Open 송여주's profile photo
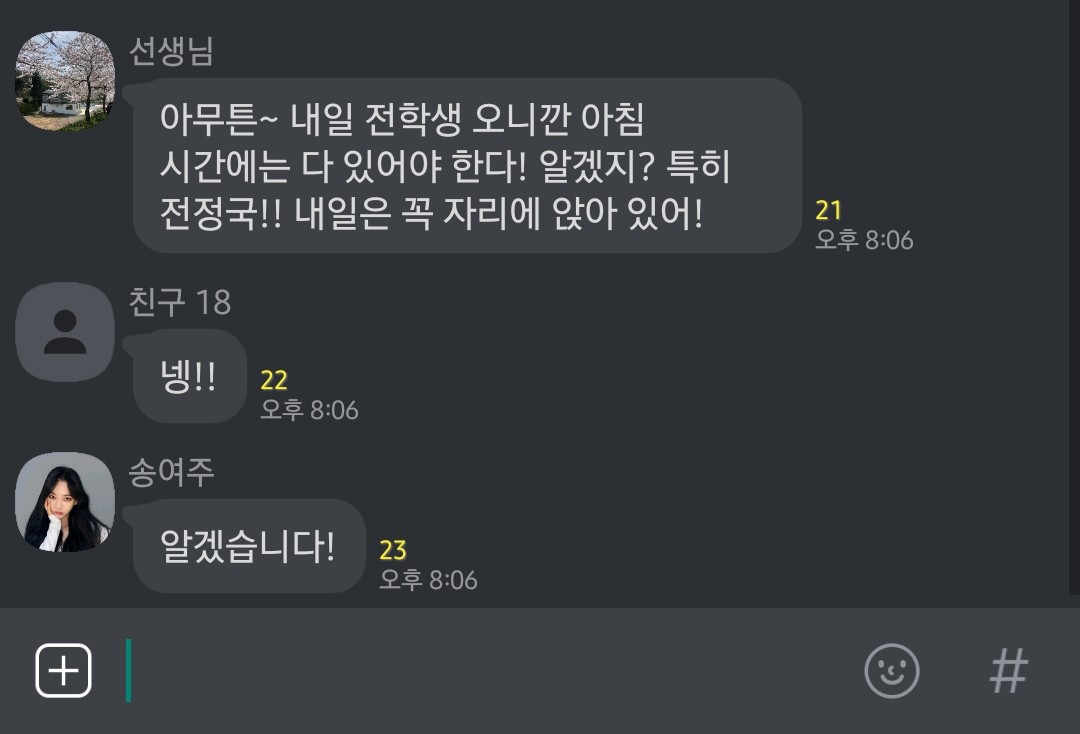Image resolution: width=1080 pixels, height=734 pixels. 65,502
